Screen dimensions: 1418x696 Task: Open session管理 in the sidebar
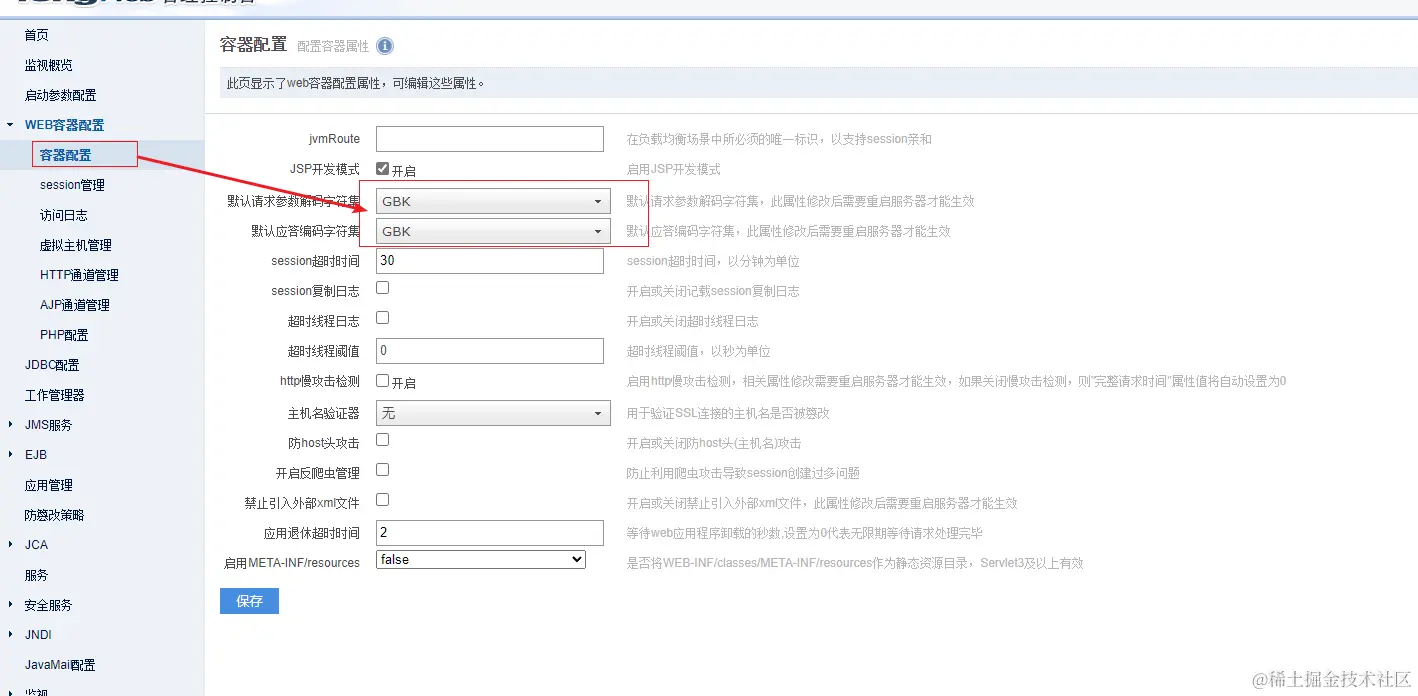[x=72, y=185]
